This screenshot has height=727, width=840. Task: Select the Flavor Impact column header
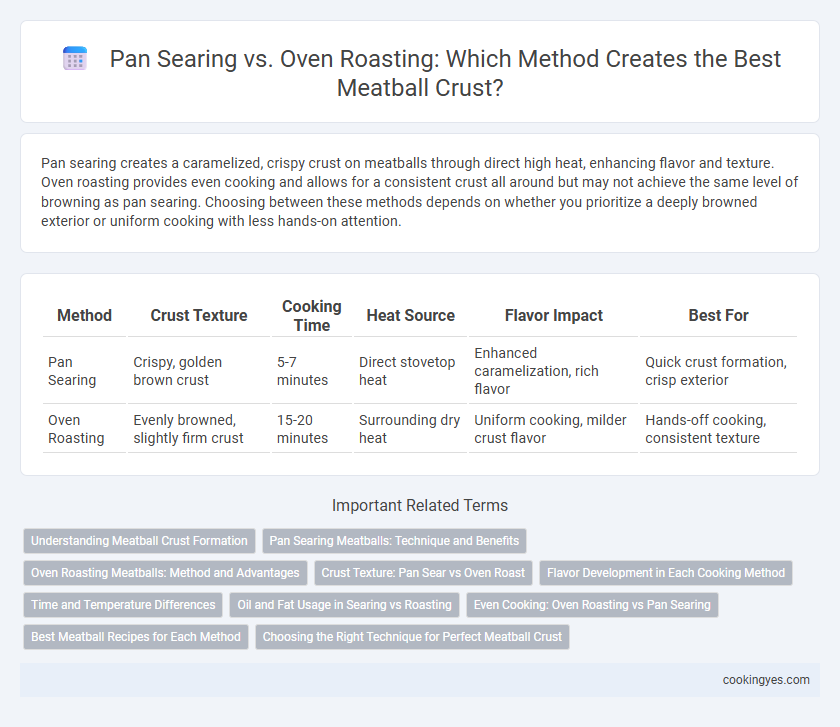(553, 316)
